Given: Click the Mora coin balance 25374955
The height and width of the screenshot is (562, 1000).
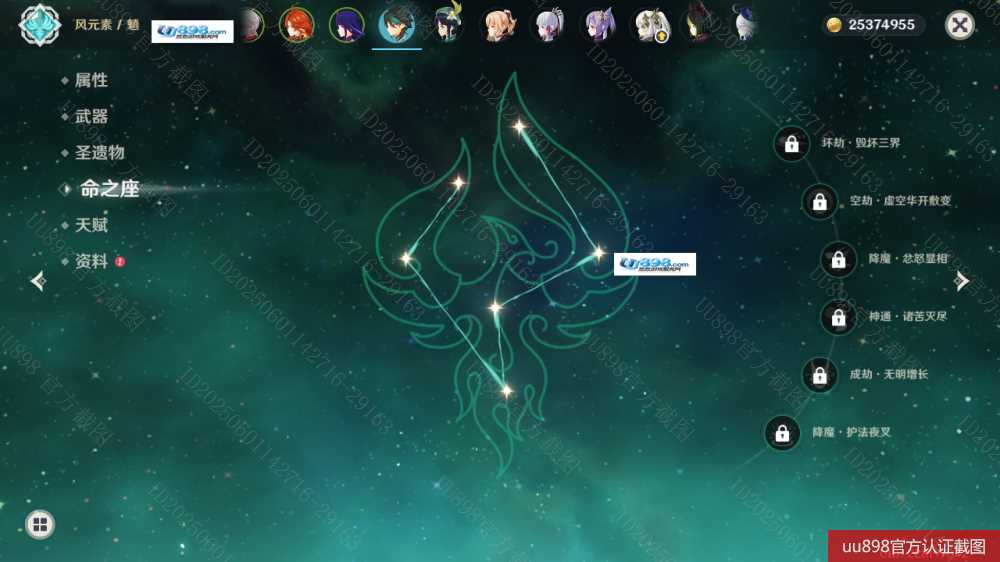Looking at the screenshot, I should (873, 25).
